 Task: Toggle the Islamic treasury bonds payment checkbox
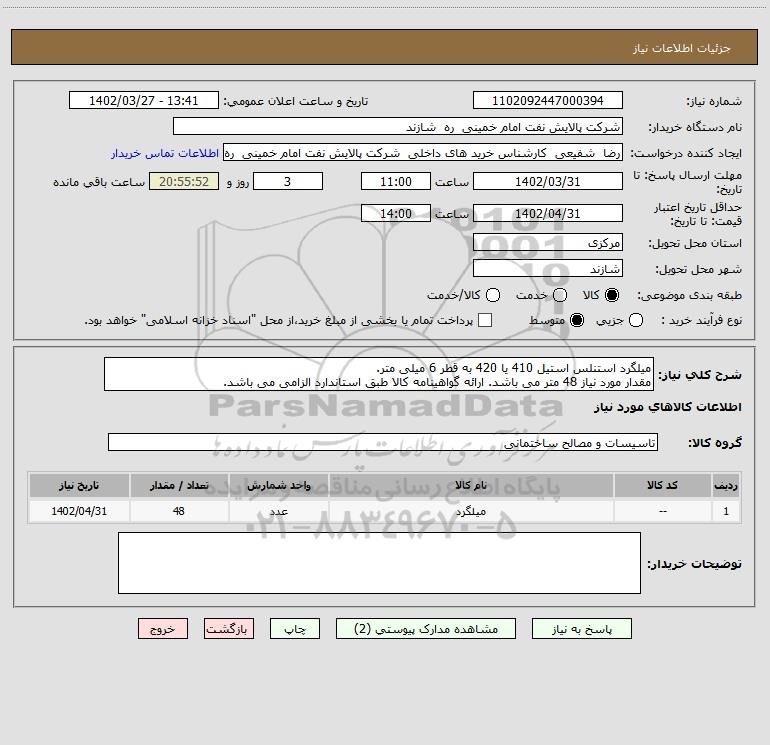[485, 320]
